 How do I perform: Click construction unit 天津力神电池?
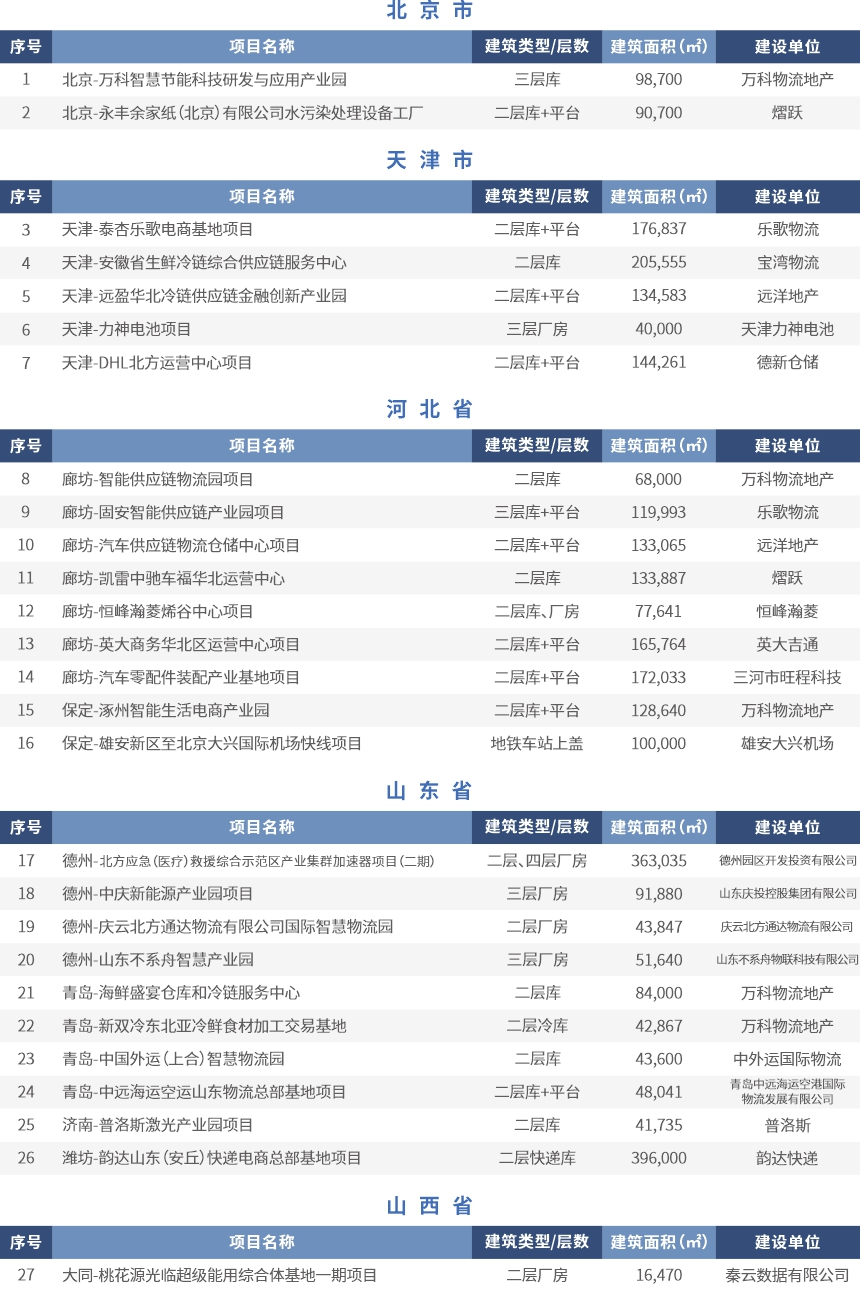(x=788, y=329)
